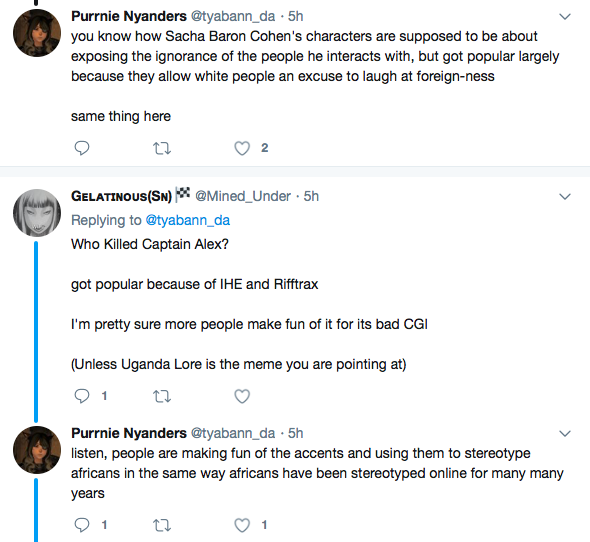Open the @tyabann_da link after Replying to
This screenshot has width=590, height=542.
(187, 220)
